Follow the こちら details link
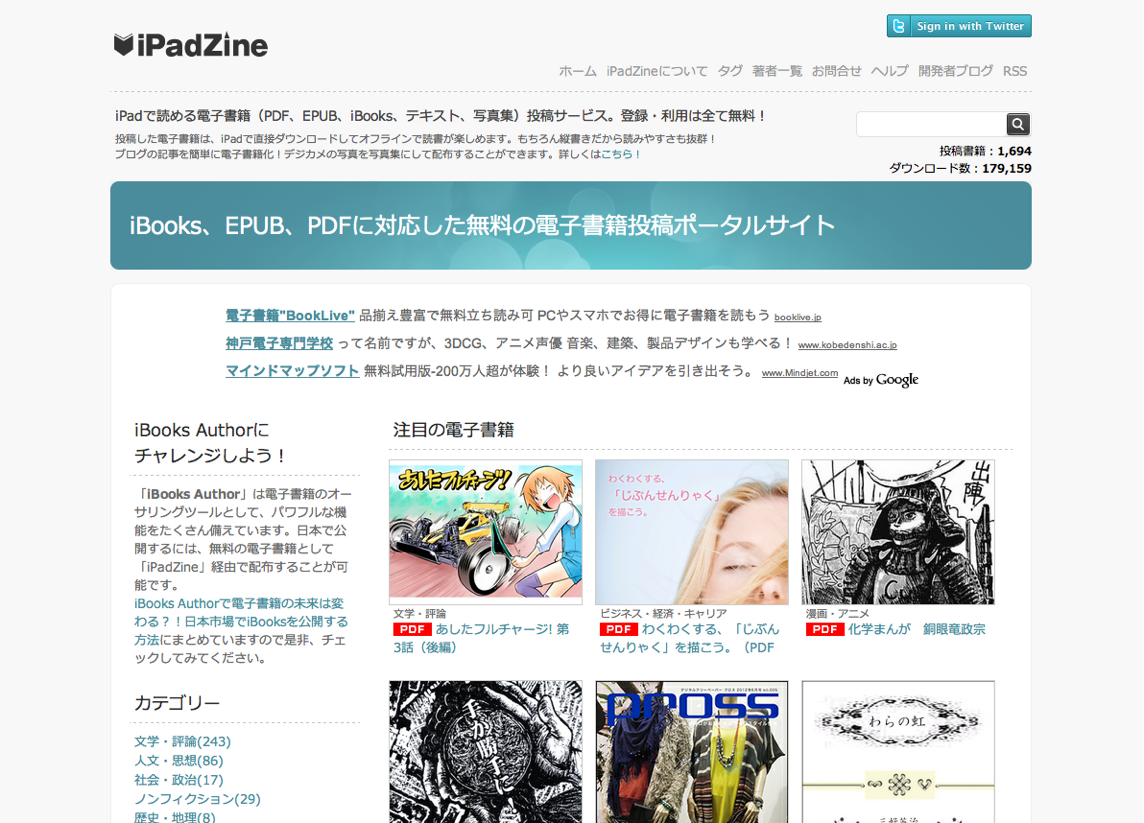 coord(617,154)
